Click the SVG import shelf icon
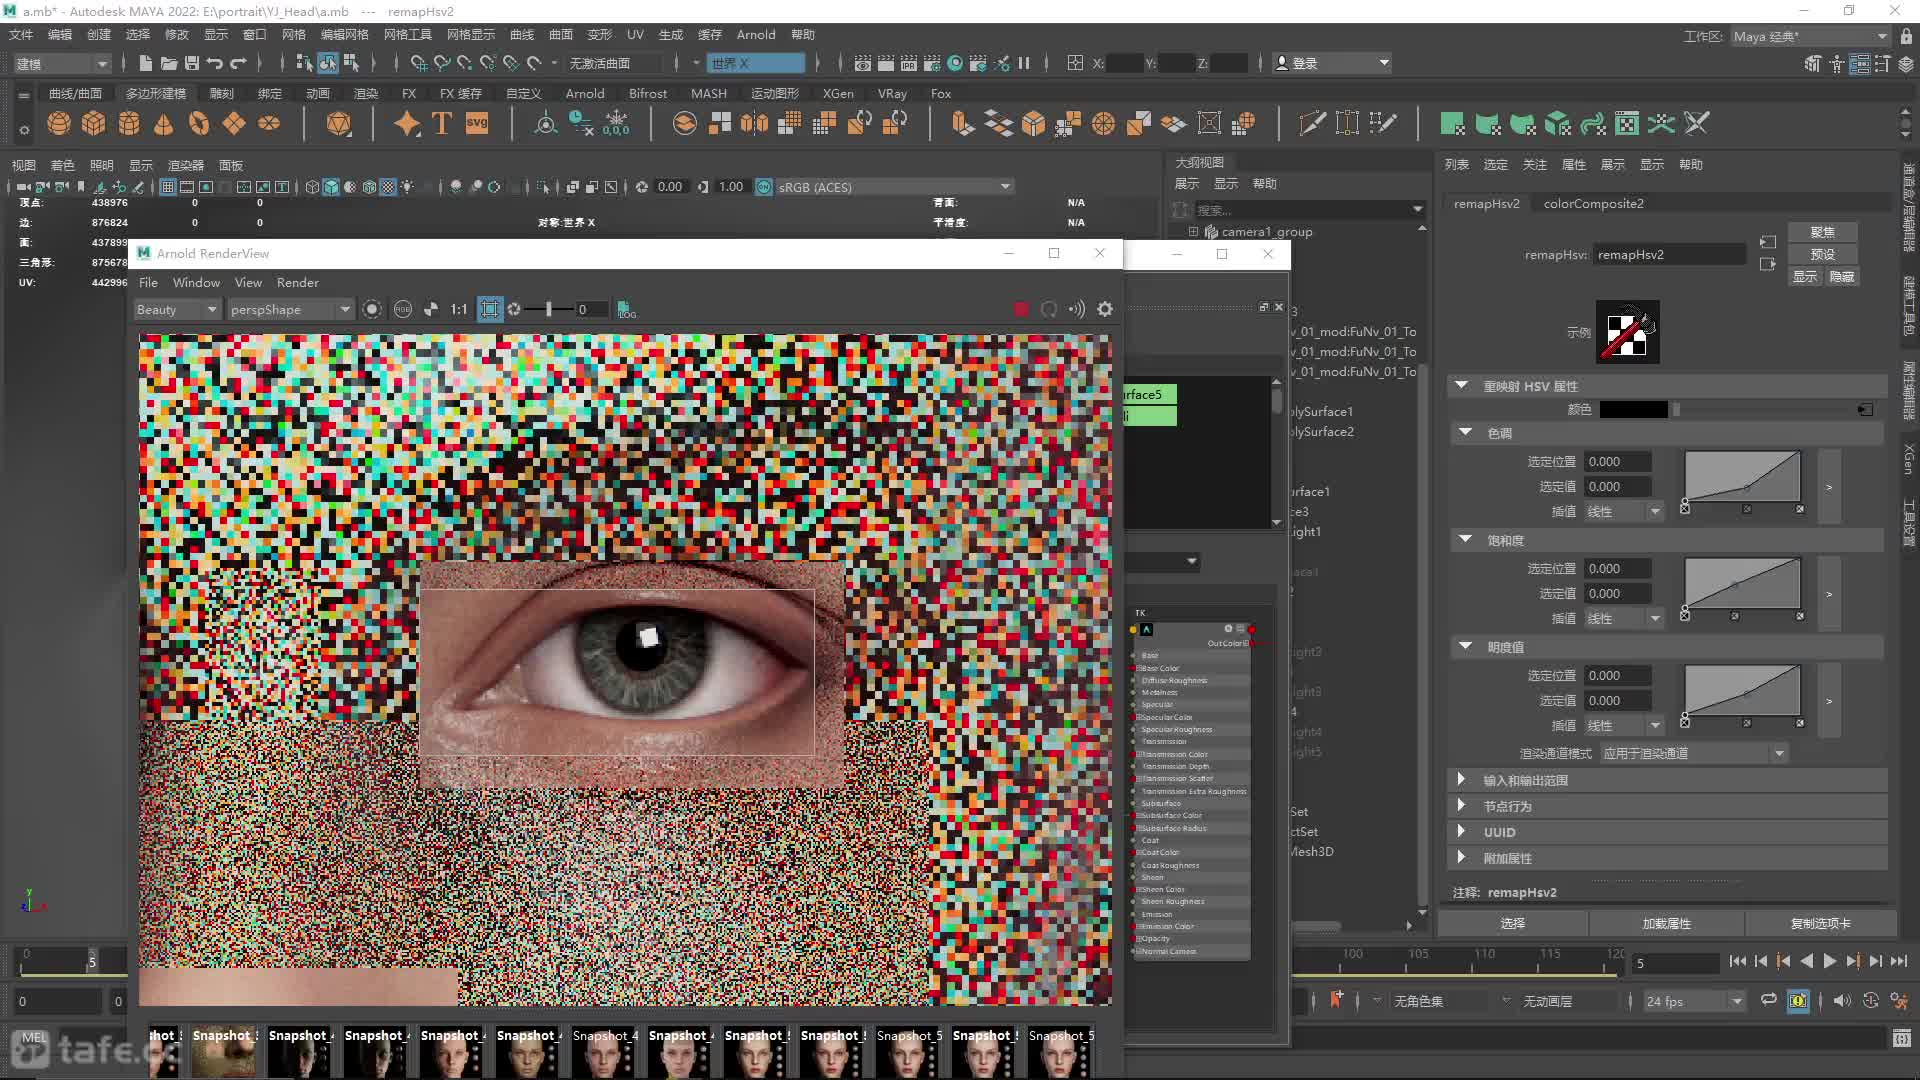 477,123
